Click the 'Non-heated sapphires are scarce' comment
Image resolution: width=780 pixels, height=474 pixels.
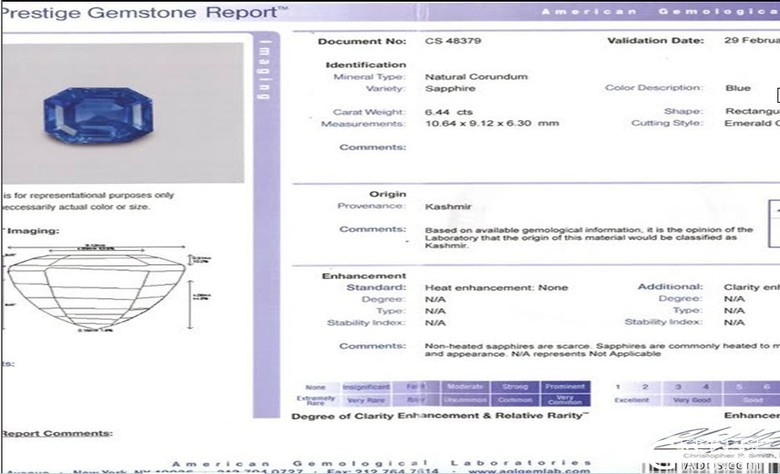coord(602,350)
